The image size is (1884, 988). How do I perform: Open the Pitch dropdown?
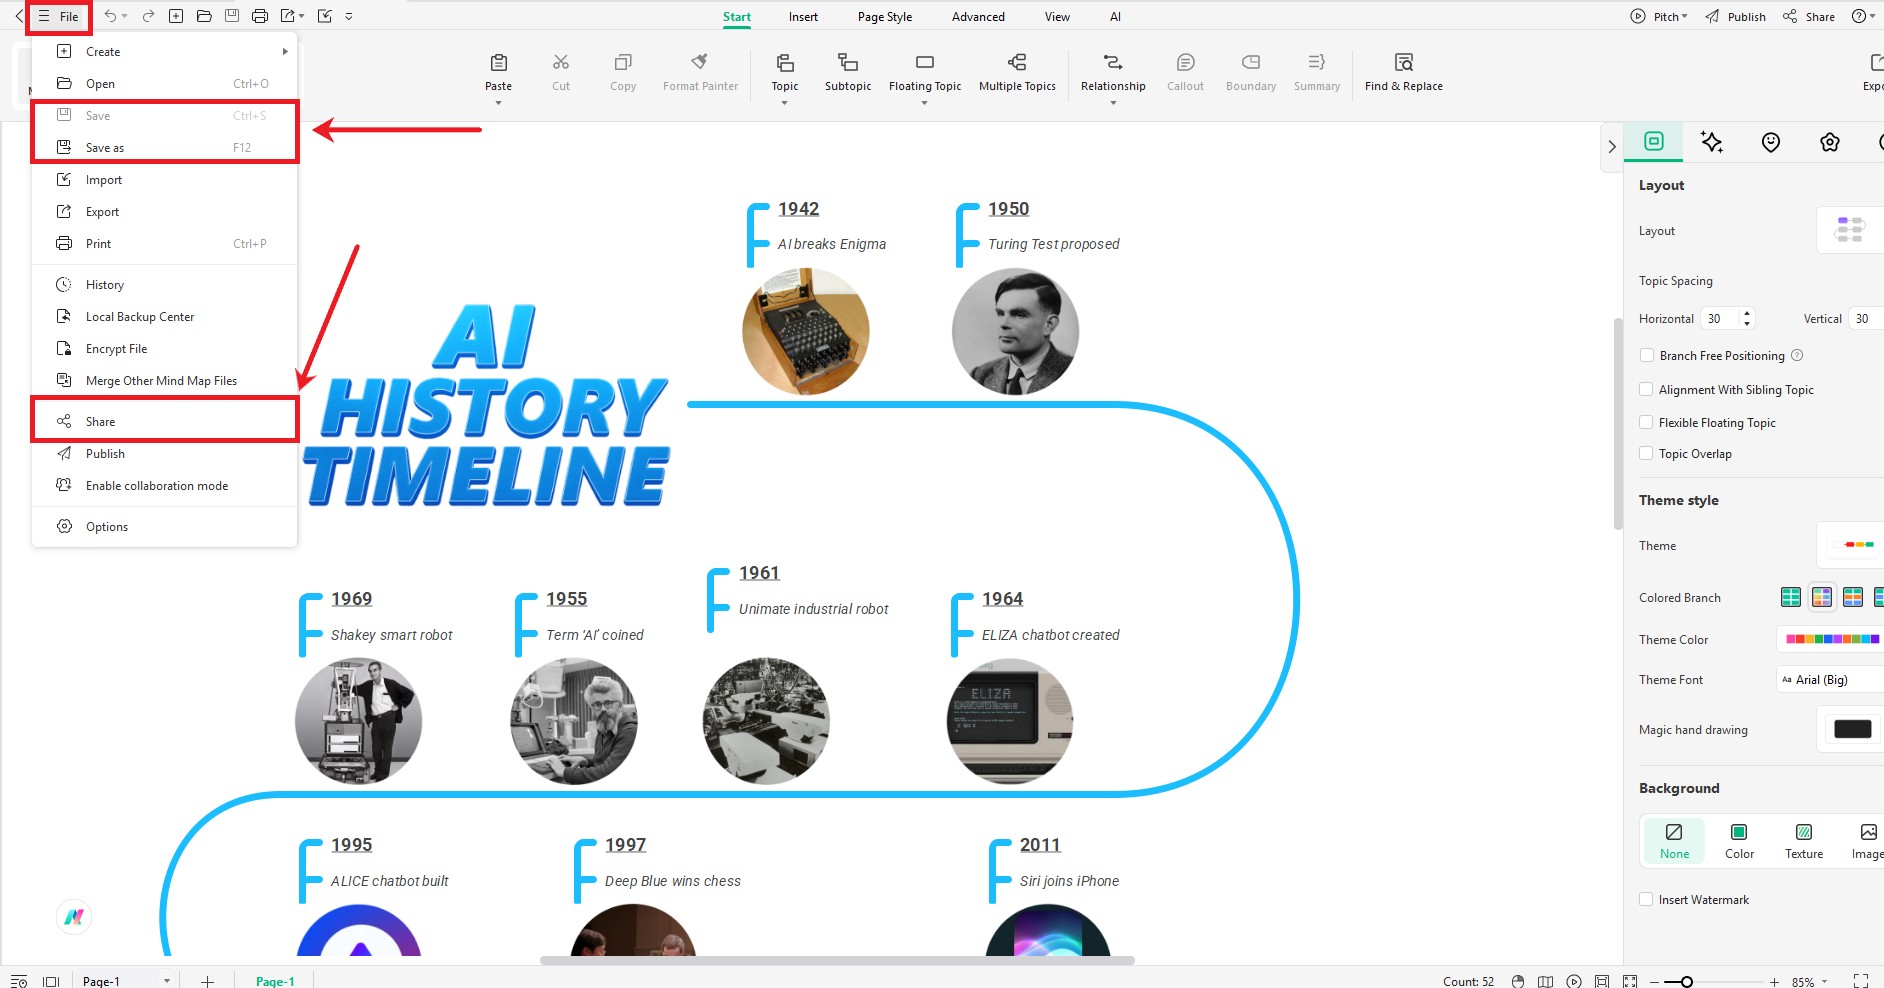1659,16
